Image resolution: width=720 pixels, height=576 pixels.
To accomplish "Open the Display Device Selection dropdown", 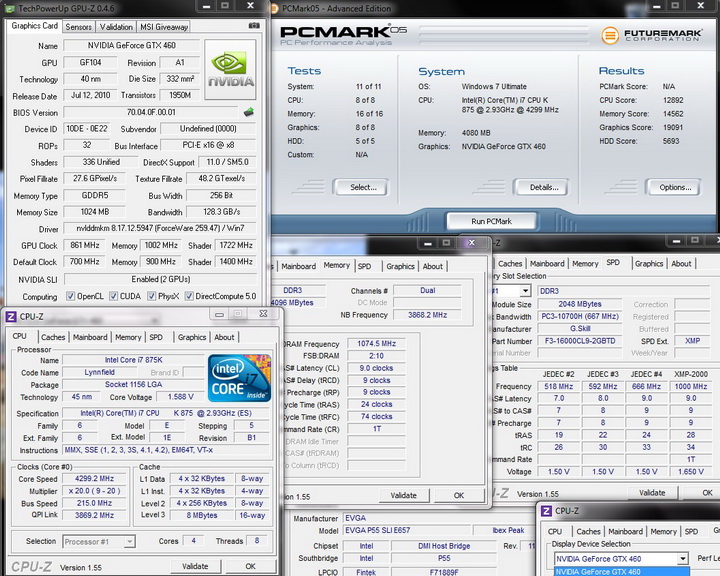I will (683, 559).
